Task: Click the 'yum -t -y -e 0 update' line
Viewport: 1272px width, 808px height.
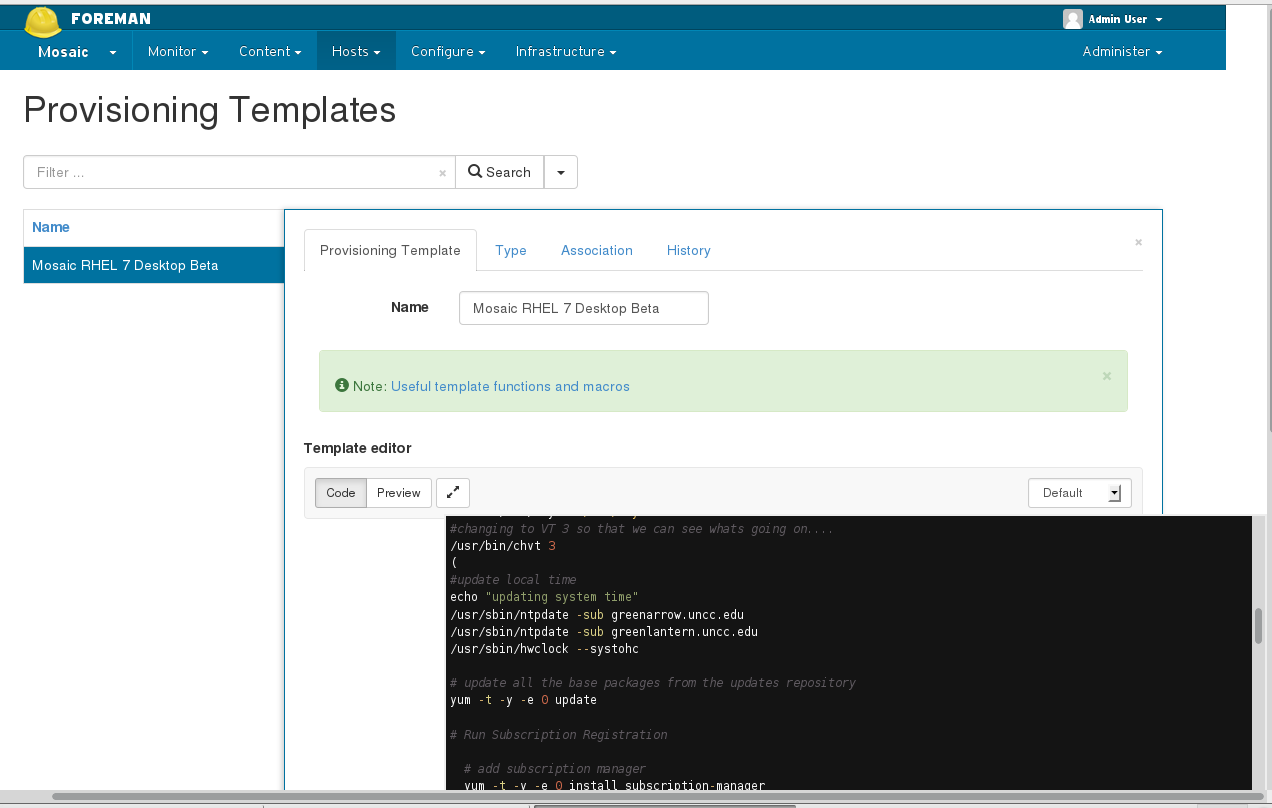Action: point(523,700)
